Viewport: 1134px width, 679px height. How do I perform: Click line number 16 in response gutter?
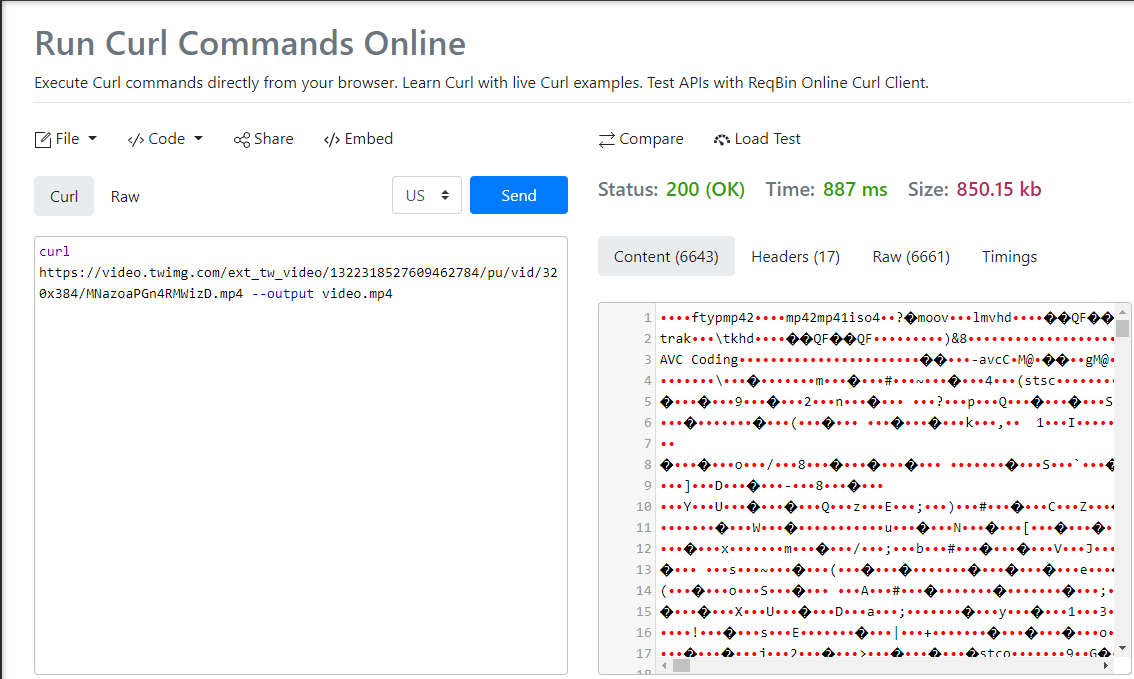(x=644, y=632)
